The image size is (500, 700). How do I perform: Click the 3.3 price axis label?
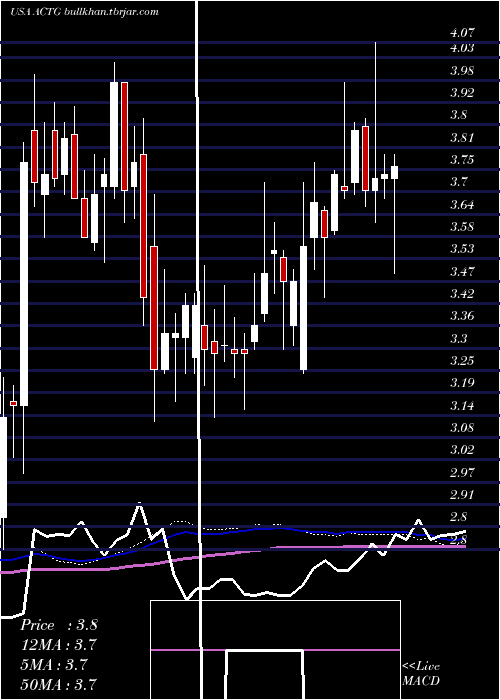459,338
